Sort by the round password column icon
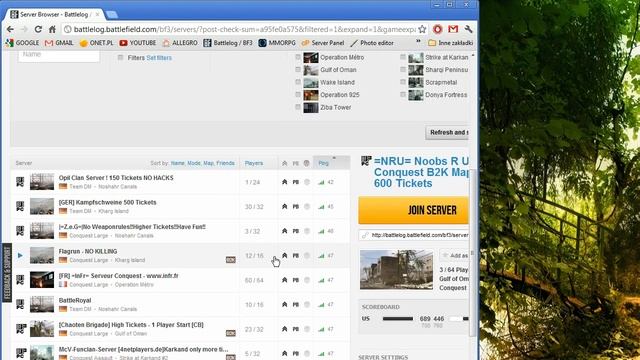This screenshot has height=360, width=640. tap(307, 163)
